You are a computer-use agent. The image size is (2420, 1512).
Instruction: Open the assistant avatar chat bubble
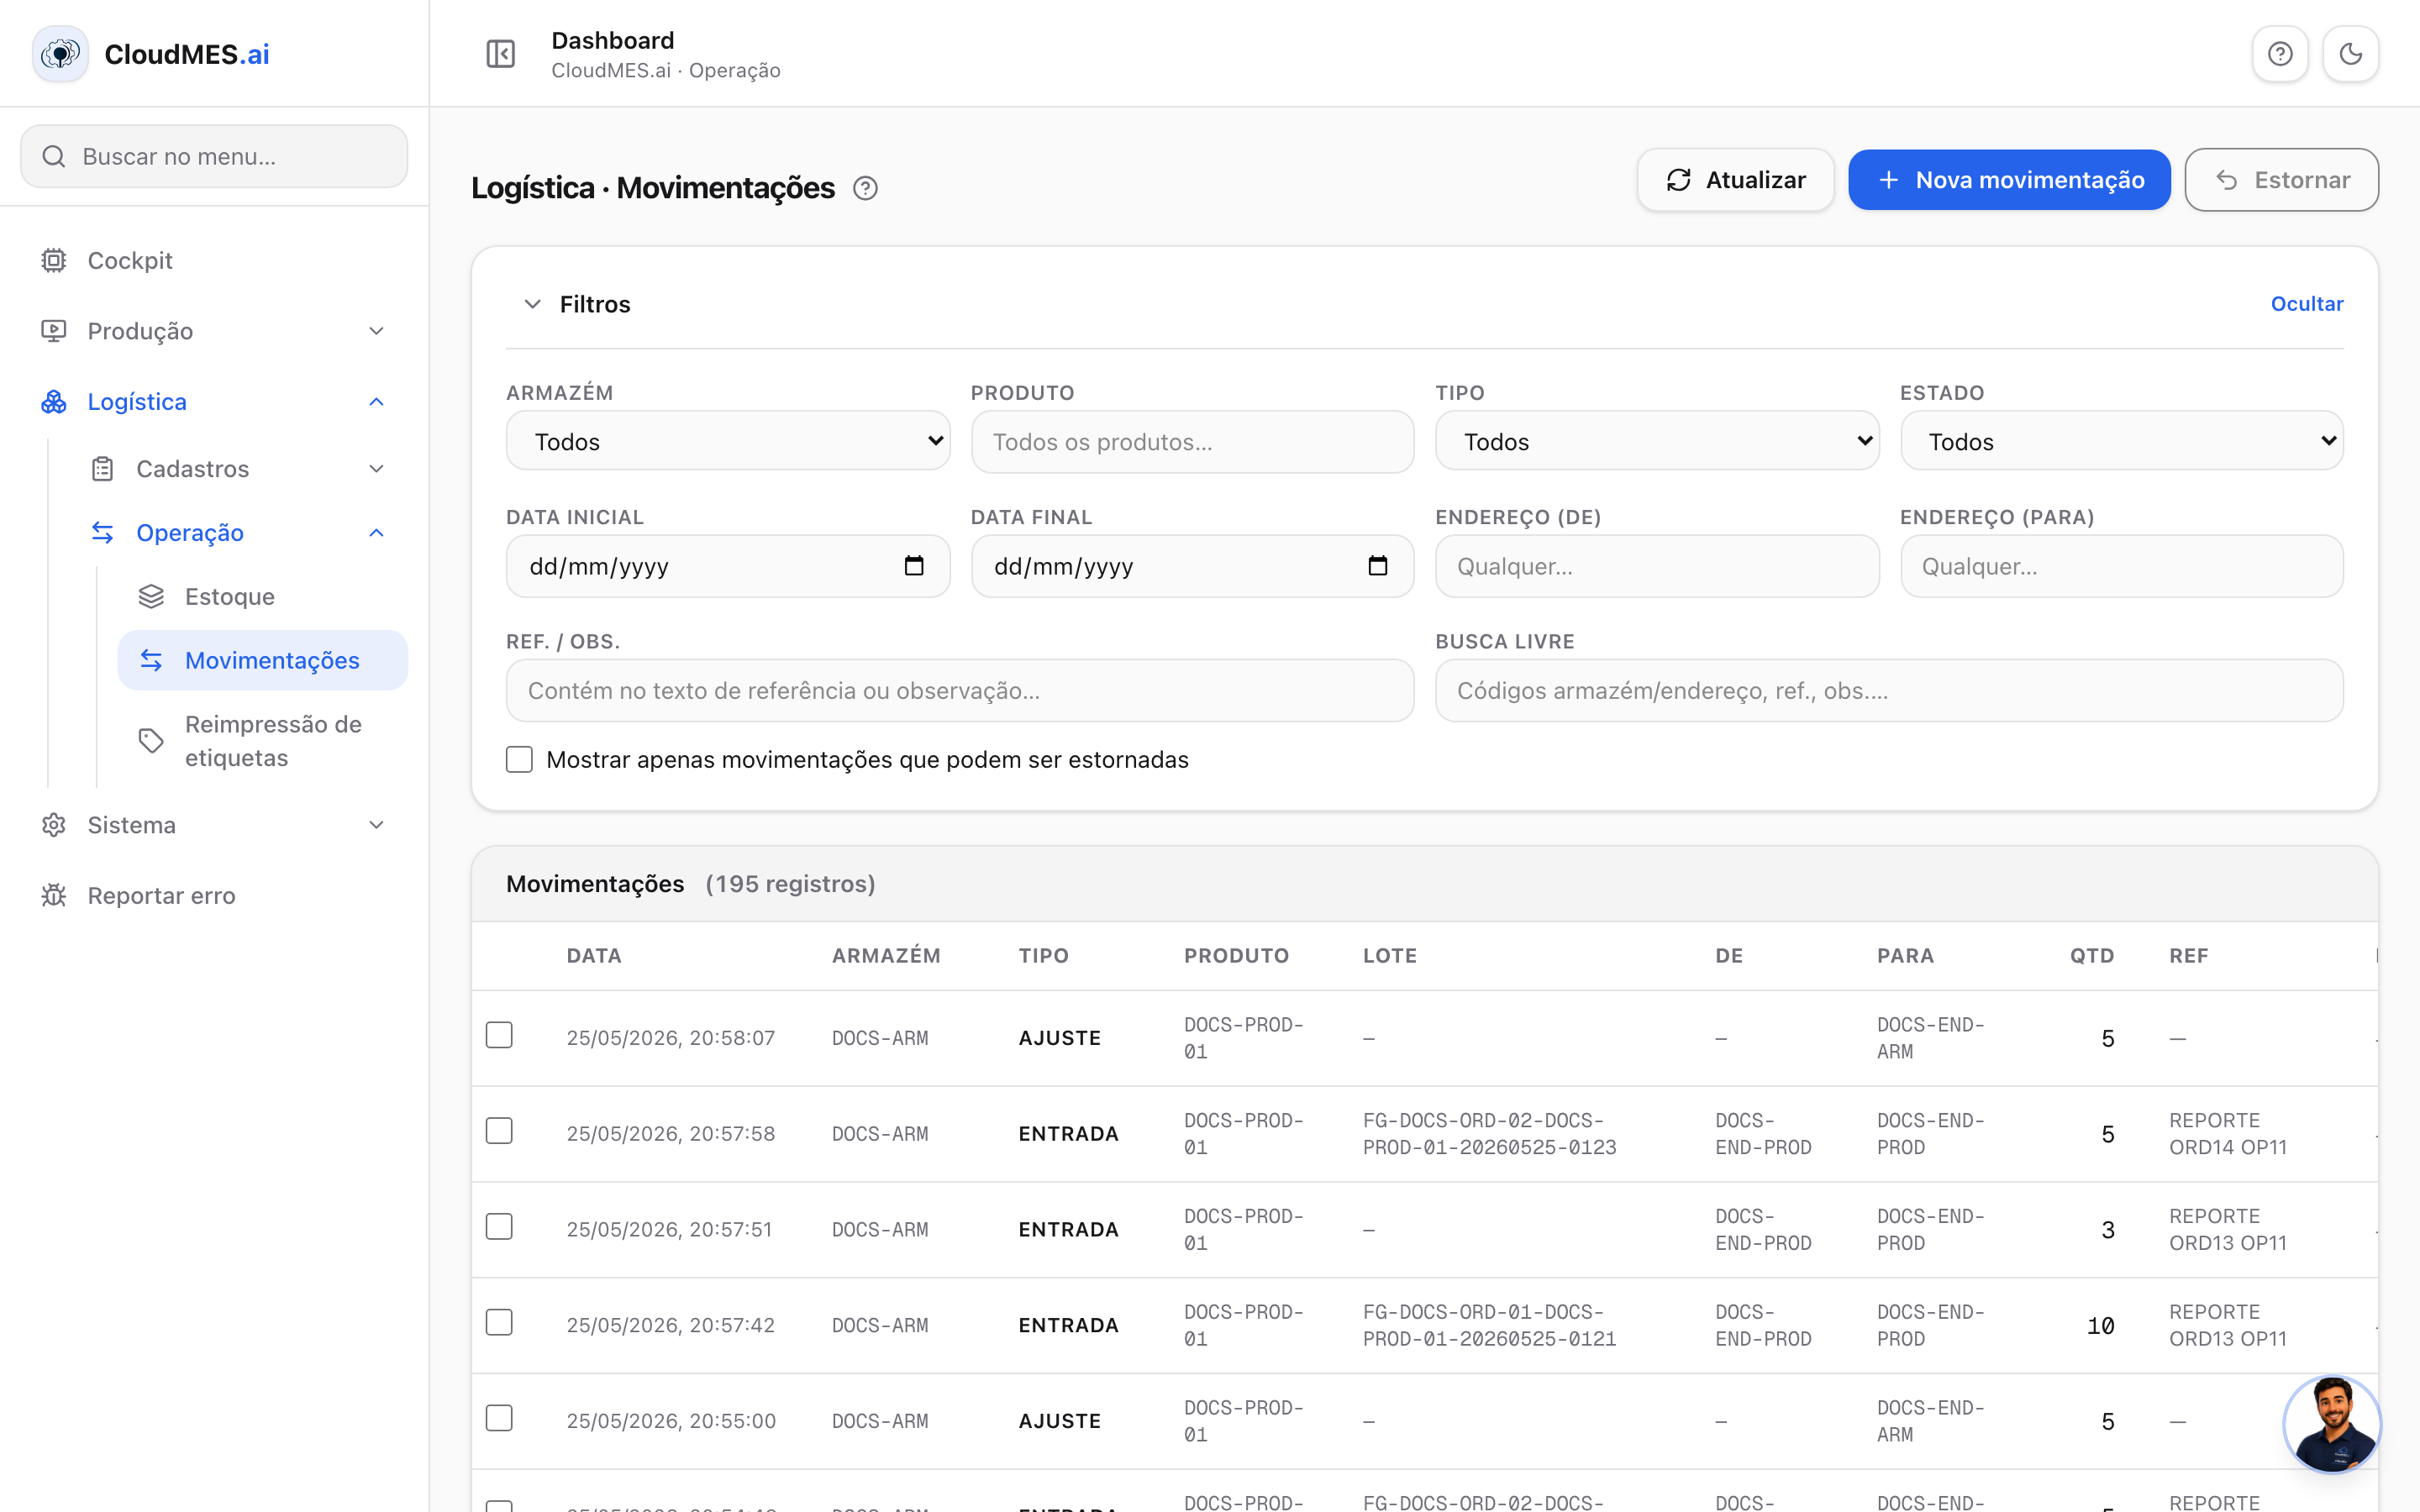(2332, 1424)
